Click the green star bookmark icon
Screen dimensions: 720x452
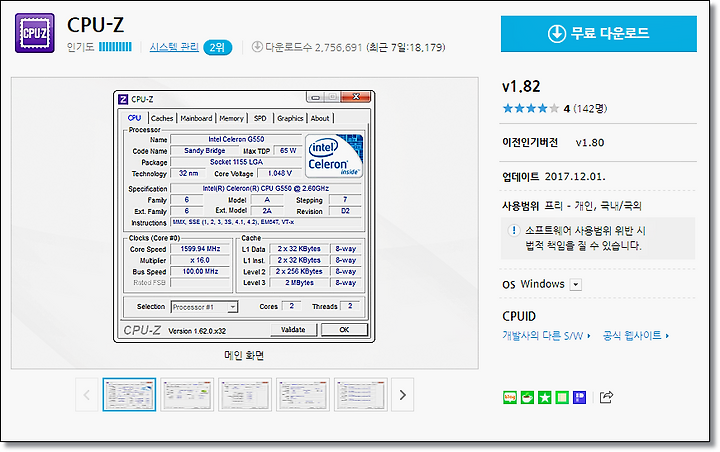point(545,397)
